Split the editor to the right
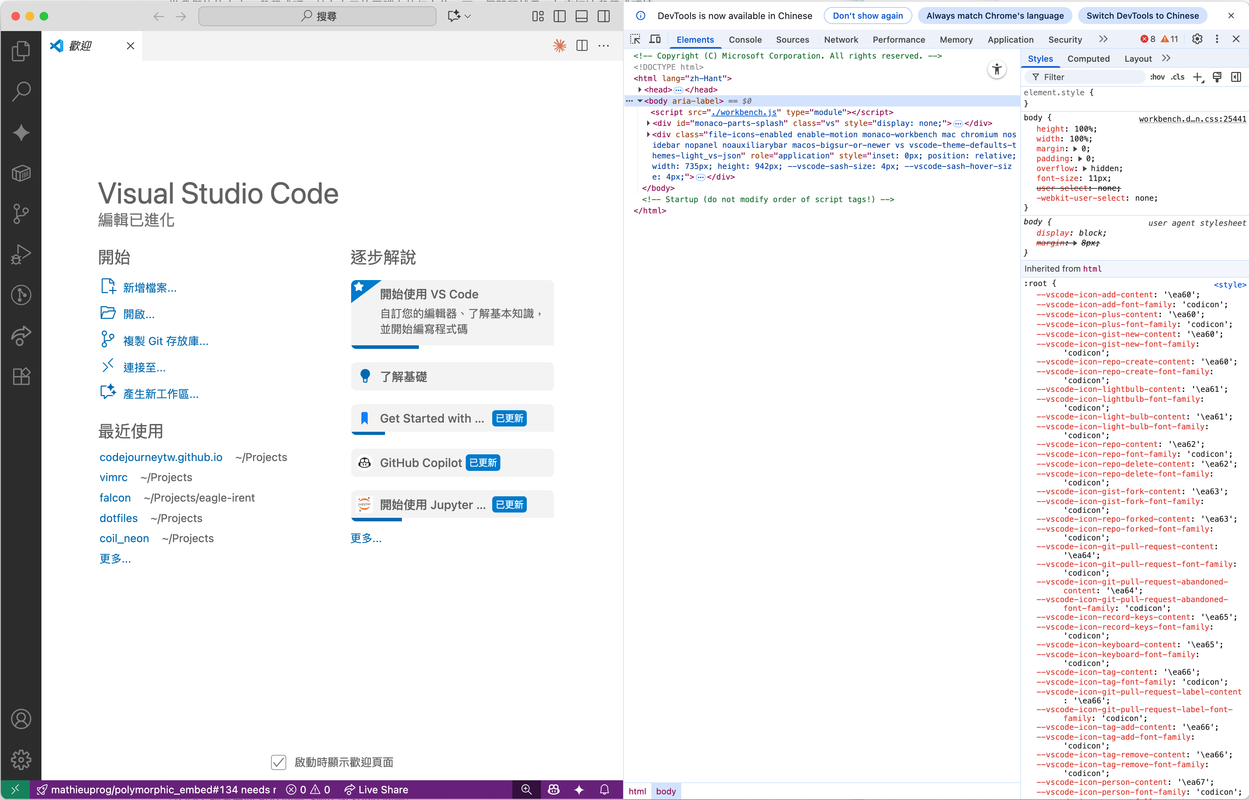 (582, 46)
